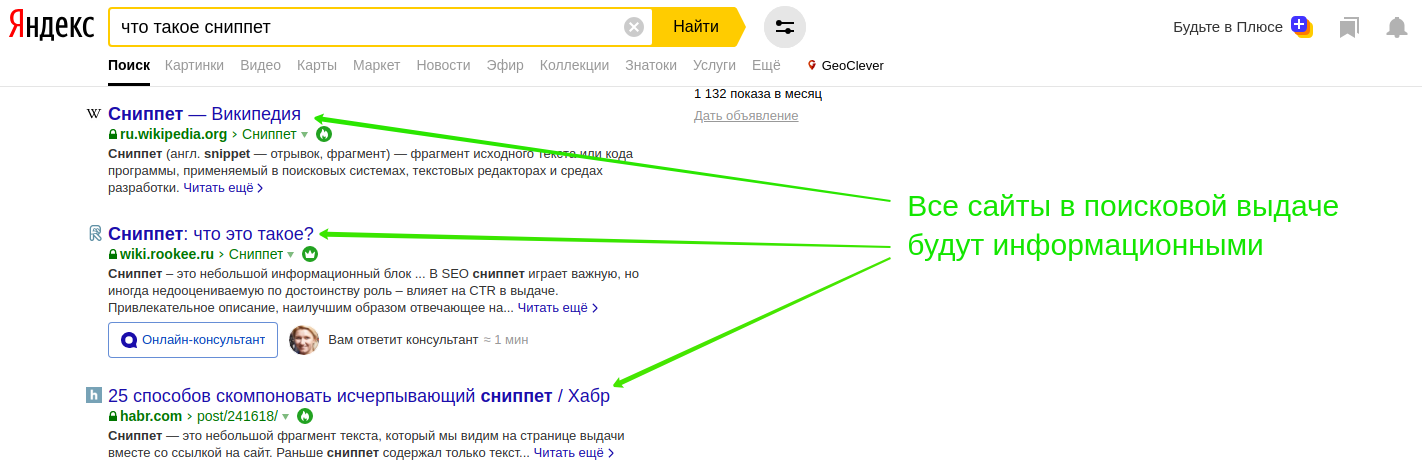Expand dropdown arrow on Wikipedia result URL
Image resolution: width=1422 pixels, height=465 pixels.
coord(305,134)
